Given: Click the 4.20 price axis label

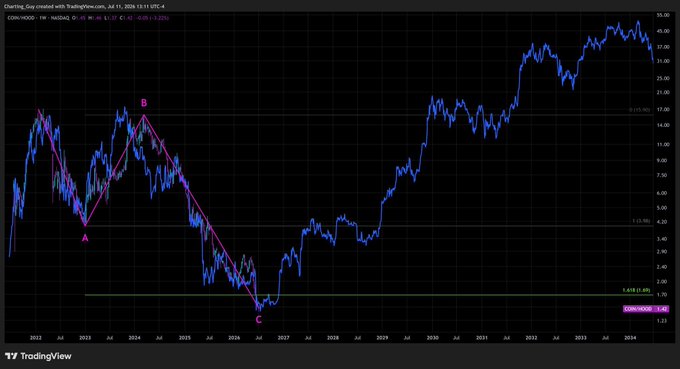Looking at the screenshot, I should pos(662,222).
